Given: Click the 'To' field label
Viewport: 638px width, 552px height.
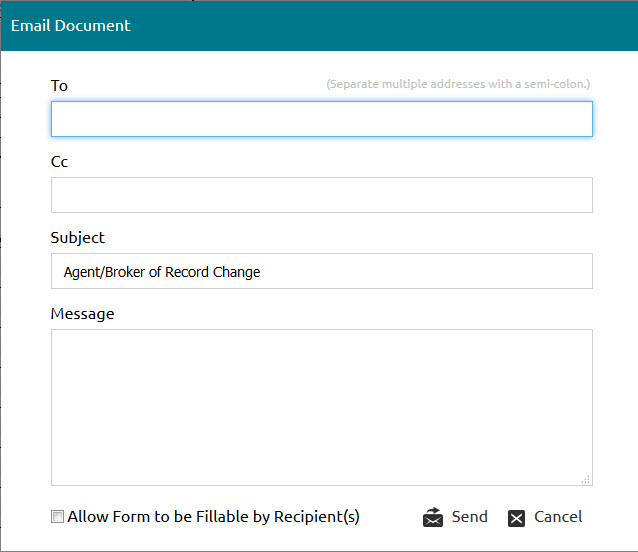Looking at the screenshot, I should [x=59, y=85].
